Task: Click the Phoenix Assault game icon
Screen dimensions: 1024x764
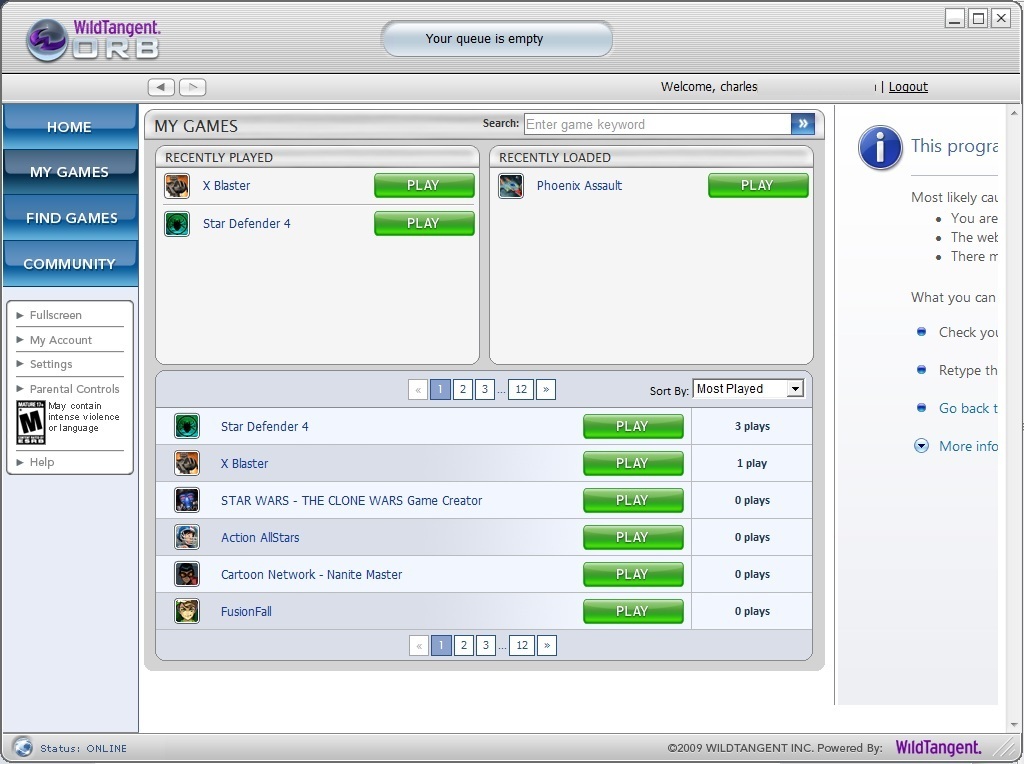Action: click(x=511, y=186)
